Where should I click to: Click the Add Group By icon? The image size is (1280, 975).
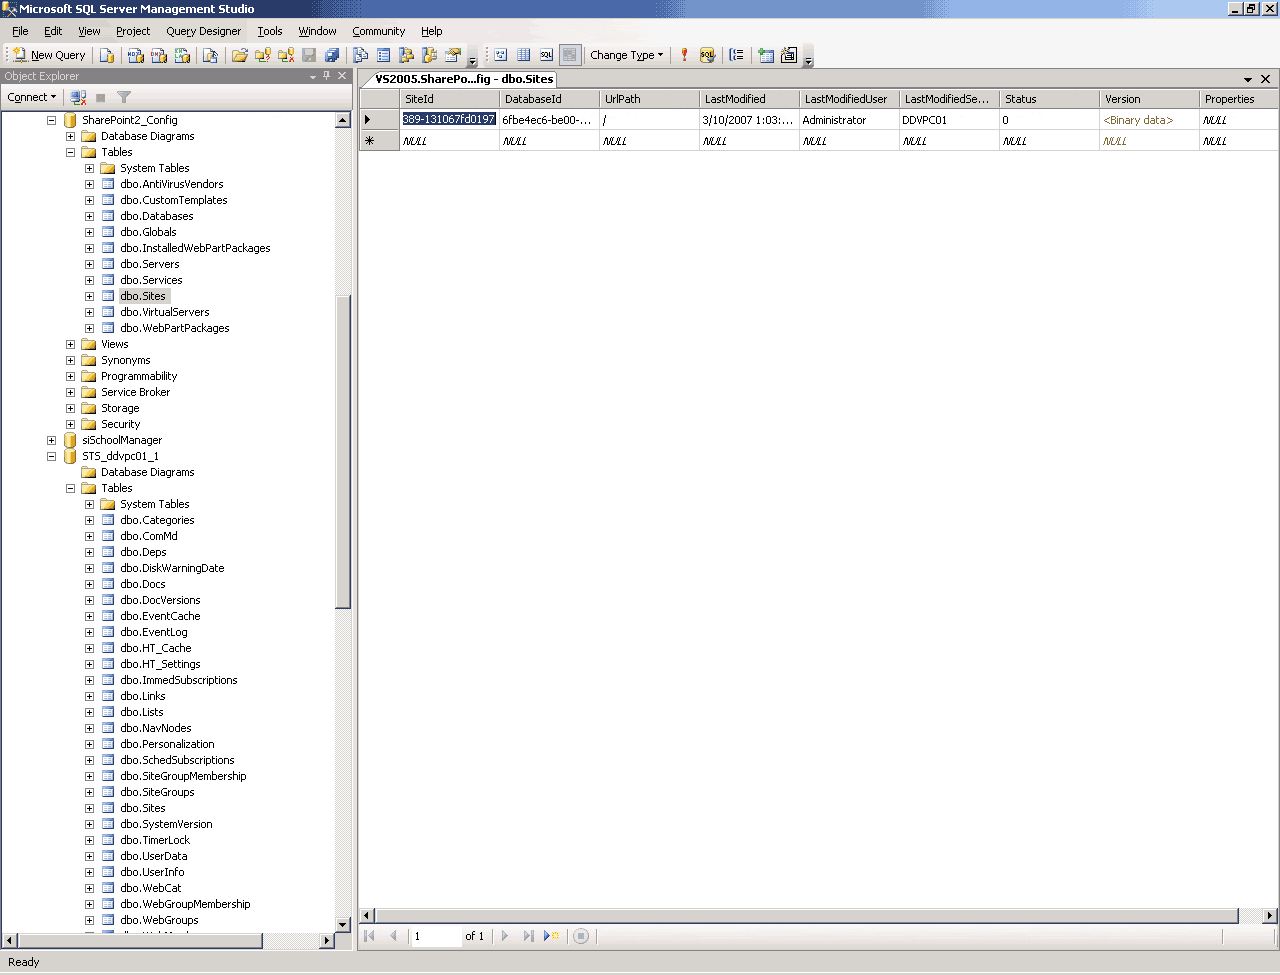[x=737, y=55]
